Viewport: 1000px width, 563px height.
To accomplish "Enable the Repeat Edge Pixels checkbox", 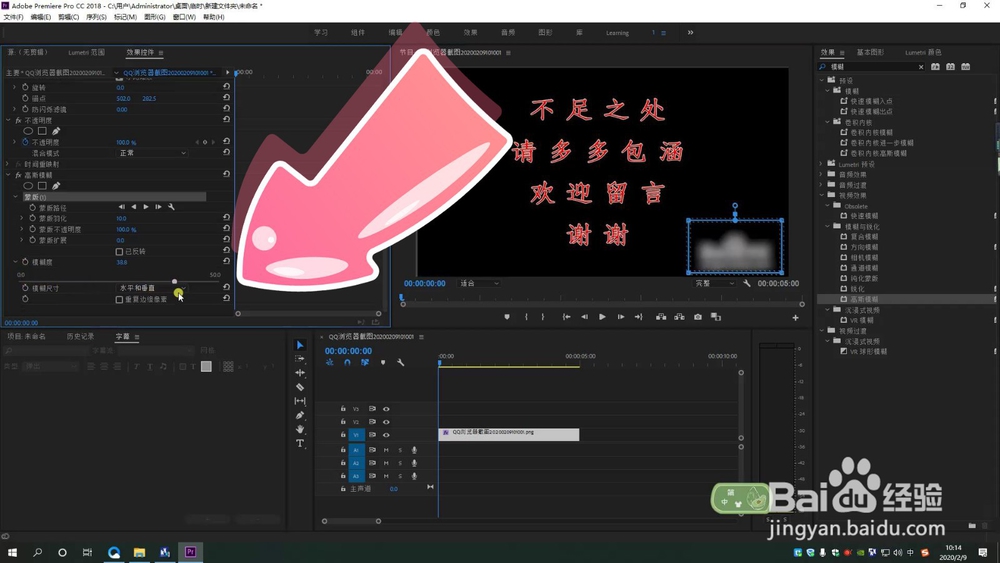I will click(119, 300).
